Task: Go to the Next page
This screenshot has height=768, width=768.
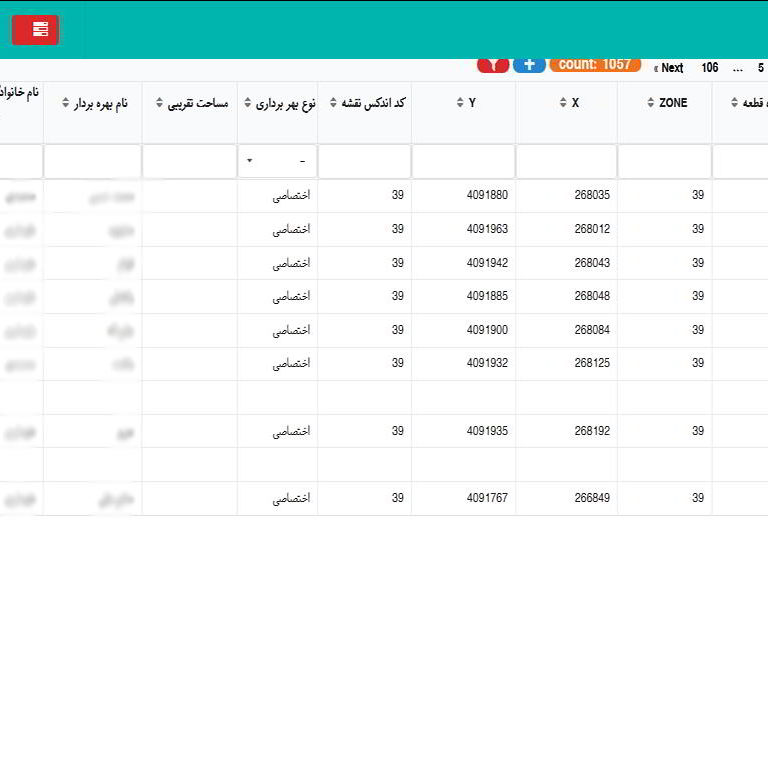Action: (x=670, y=68)
